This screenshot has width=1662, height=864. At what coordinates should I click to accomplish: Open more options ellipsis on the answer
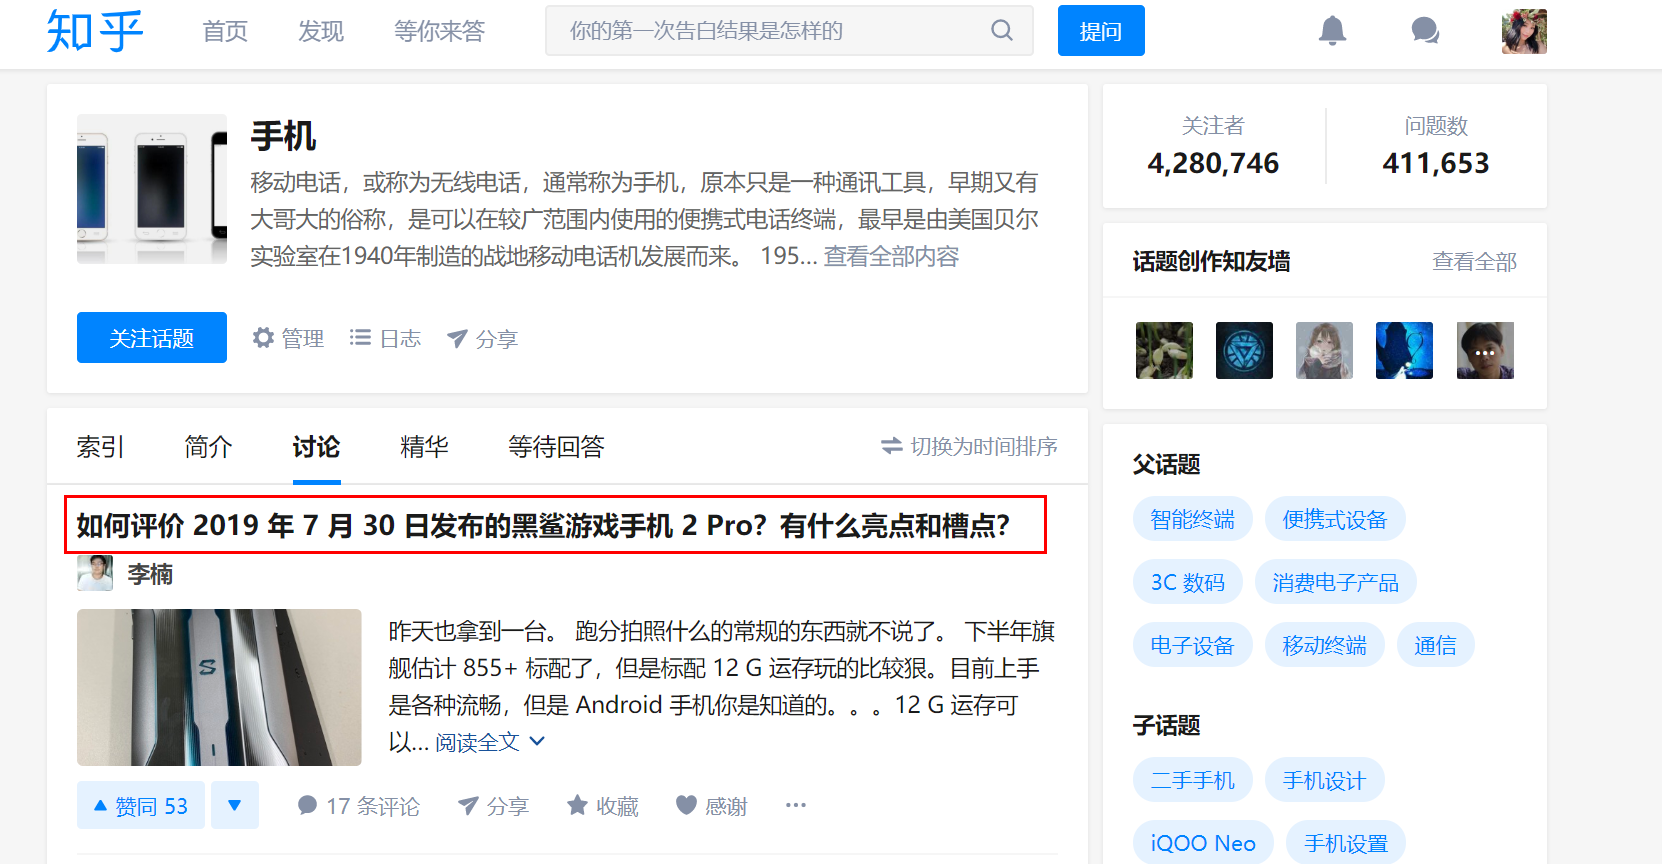(x=796, y=805)
